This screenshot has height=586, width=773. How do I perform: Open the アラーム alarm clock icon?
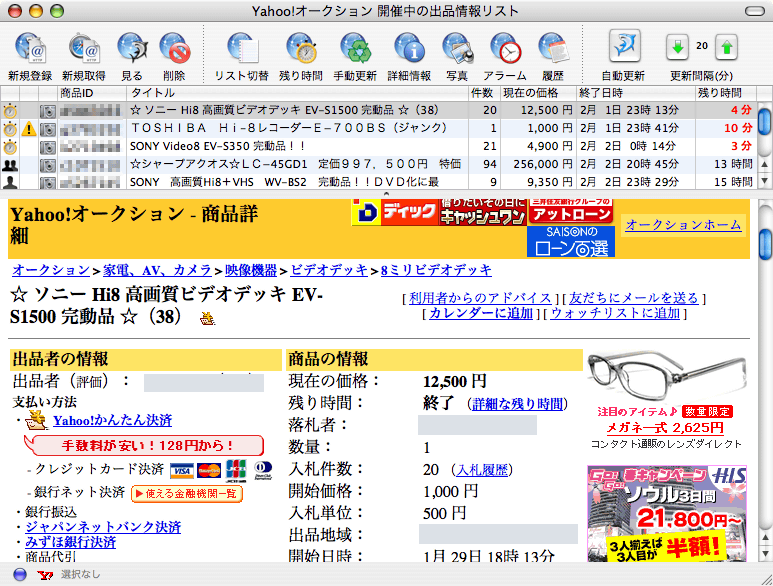tap(505, 48)
